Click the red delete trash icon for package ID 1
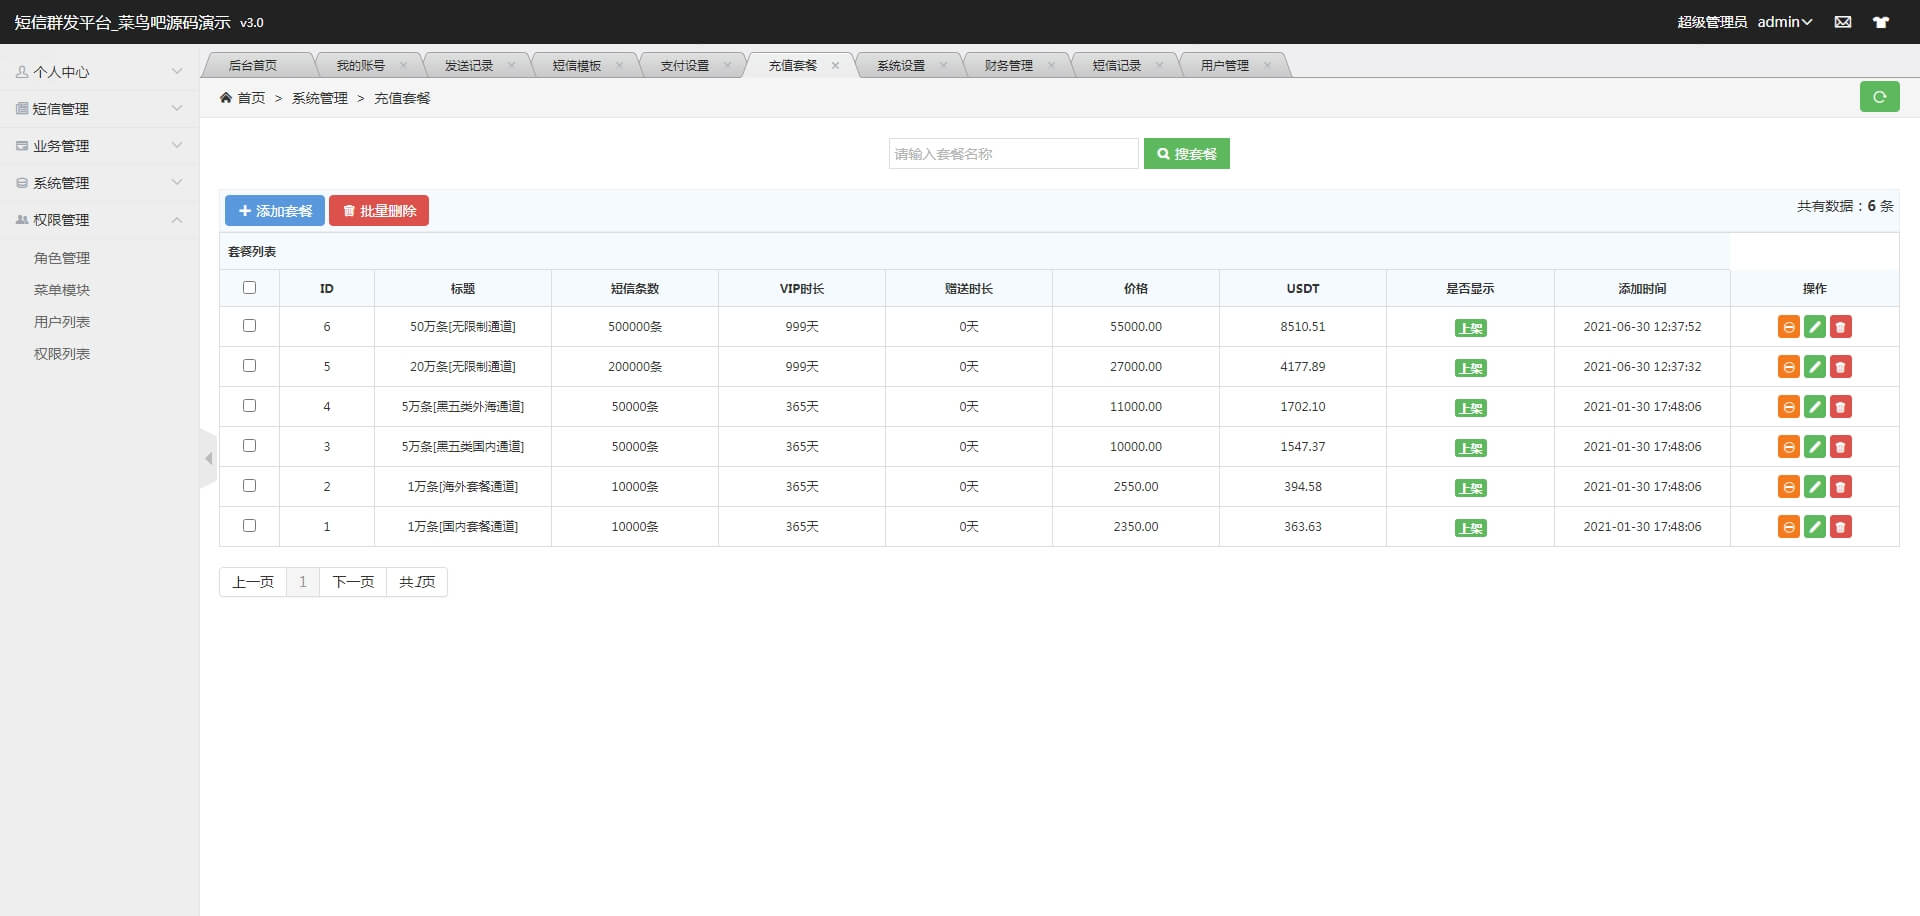This screenshot has width=1920, height=916. click(x=1841, y=527)
